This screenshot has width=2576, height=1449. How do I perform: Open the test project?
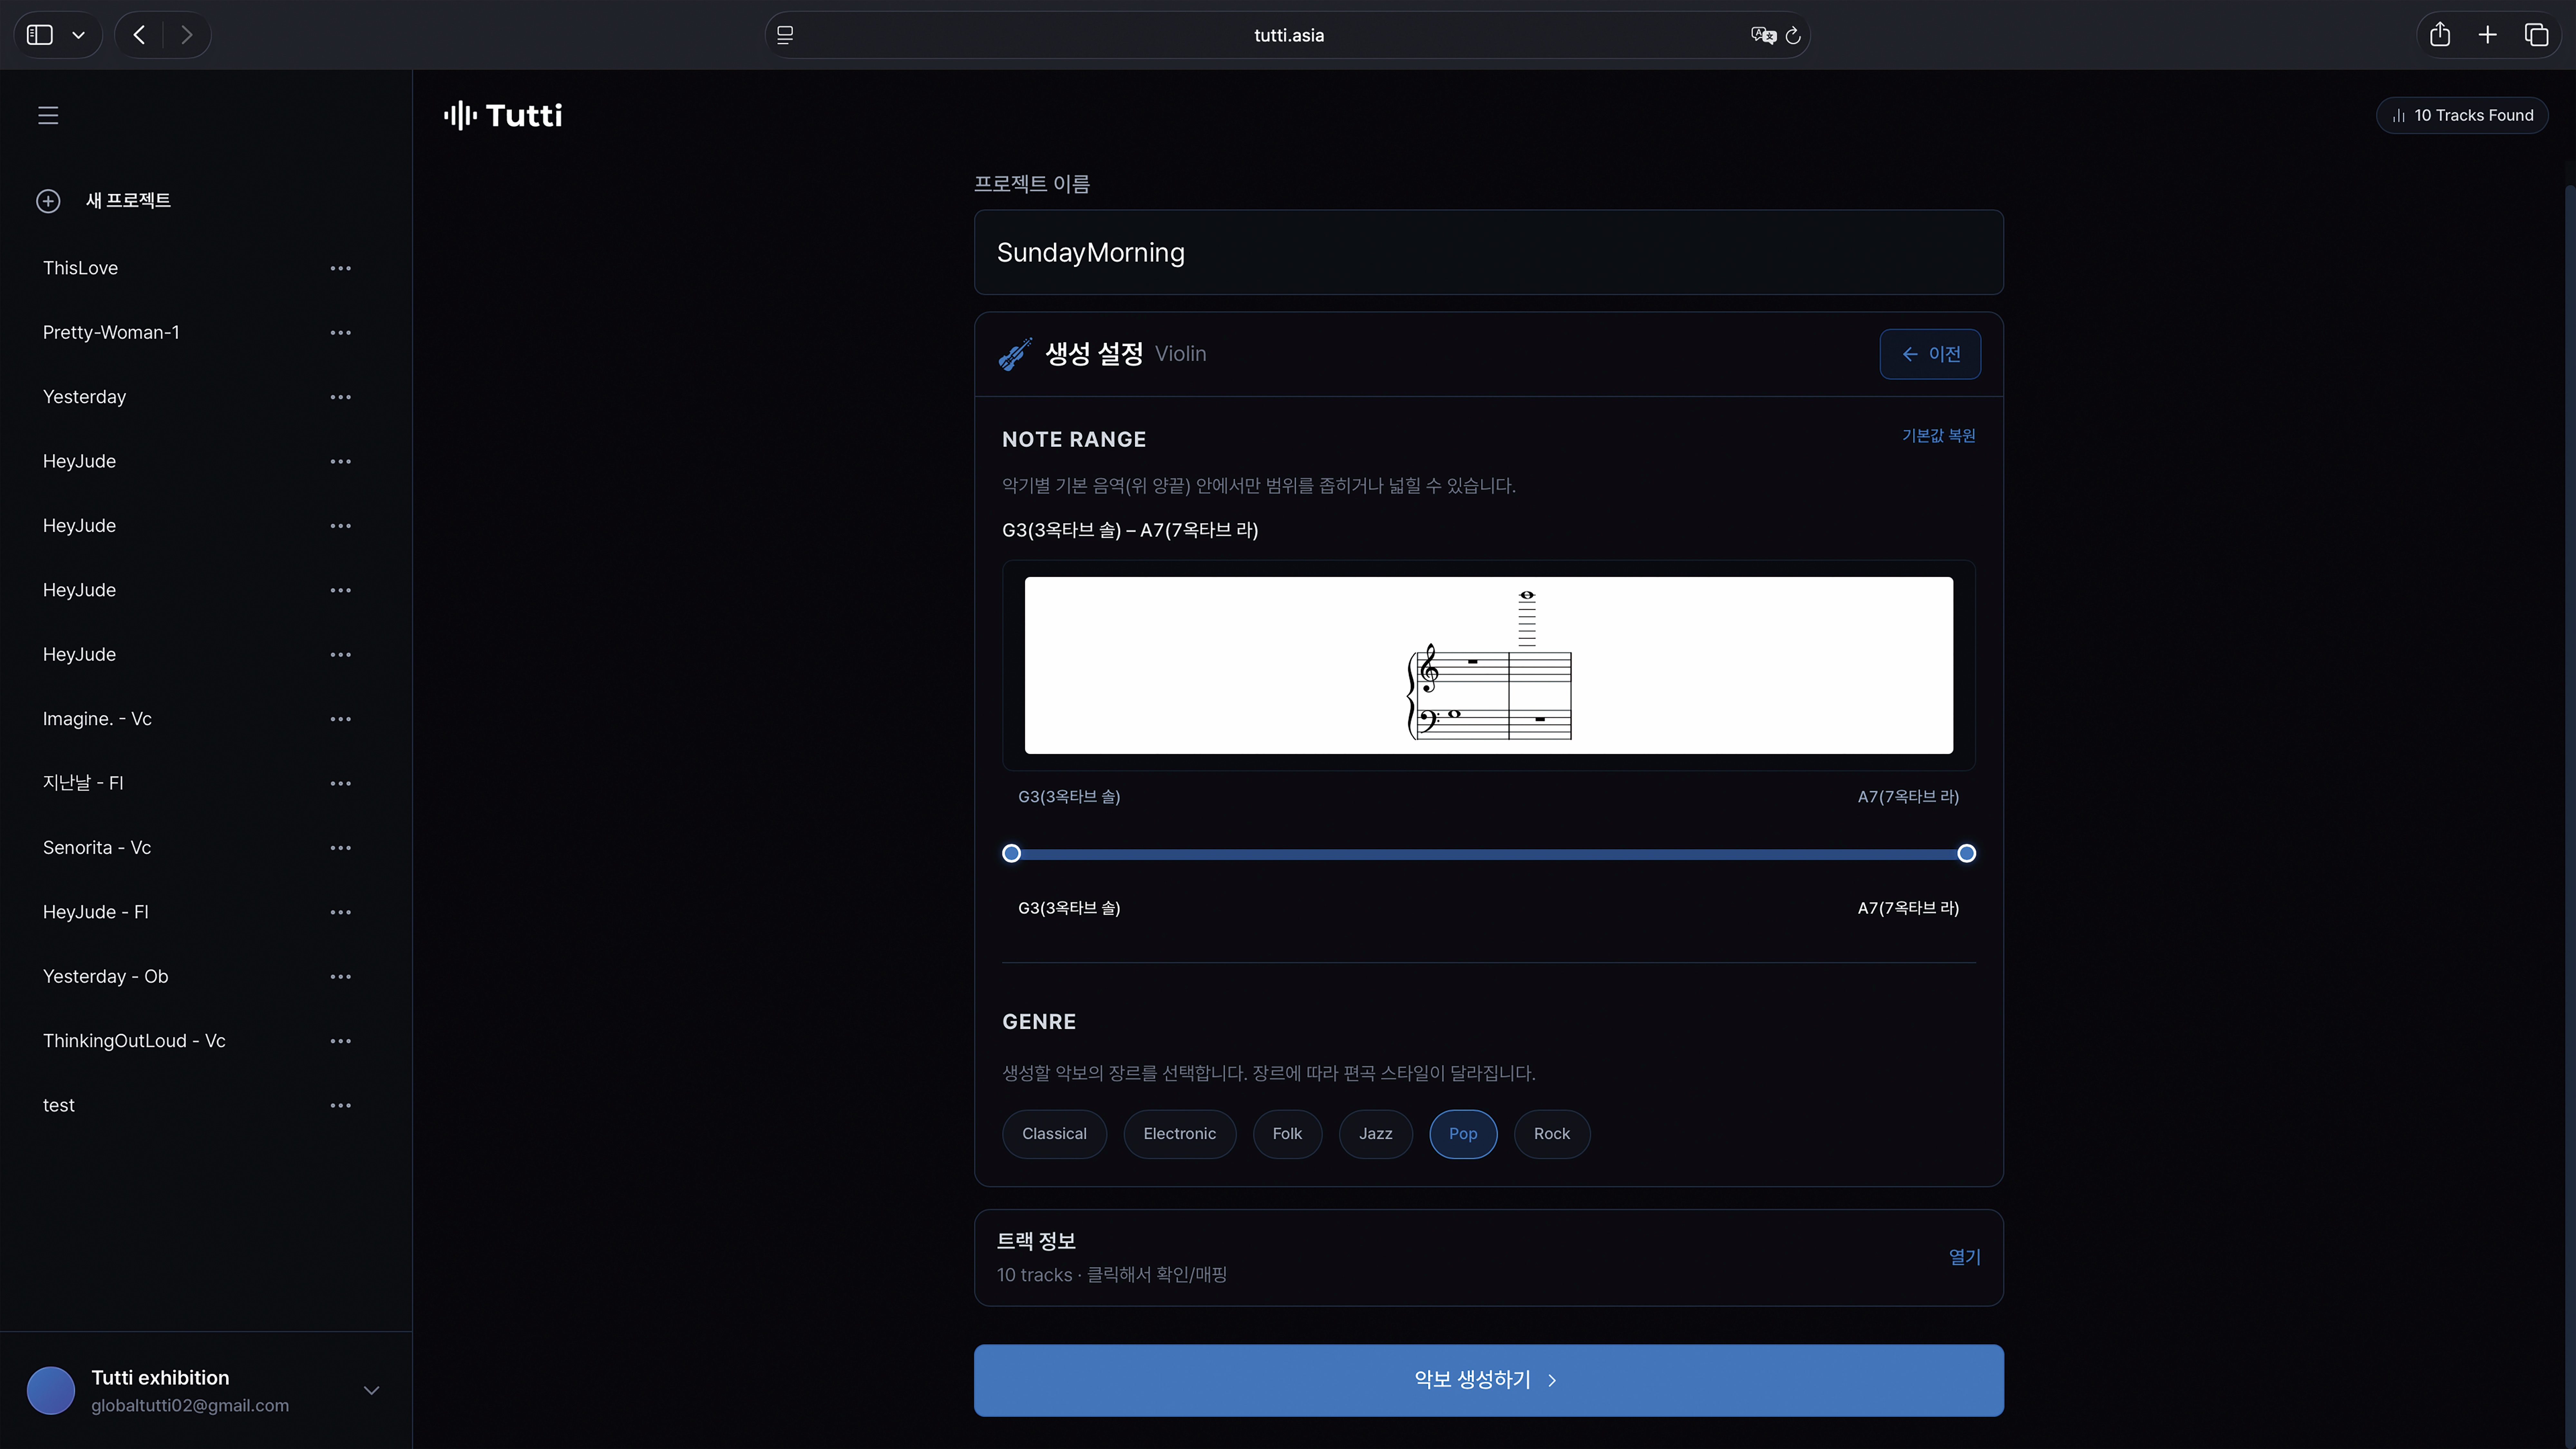[x=59, y=1106]
